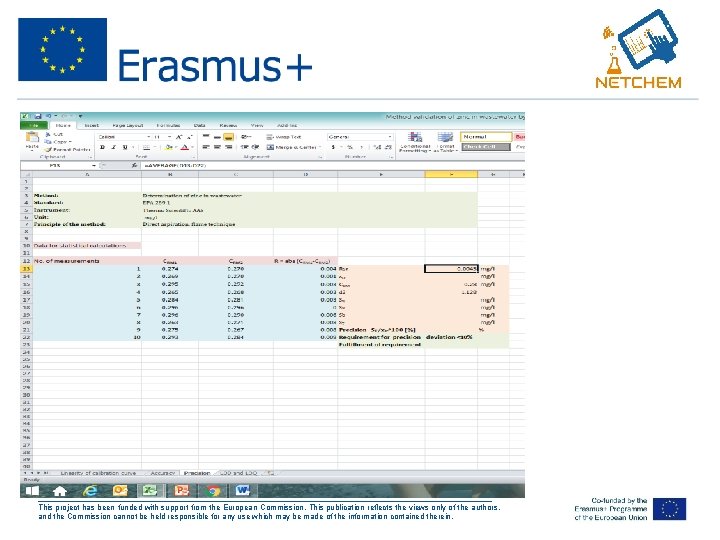Image resolution: width=720 pixels, height=540 pixels.
Task: Align cell text right
Action: click(x=228, y=147)
